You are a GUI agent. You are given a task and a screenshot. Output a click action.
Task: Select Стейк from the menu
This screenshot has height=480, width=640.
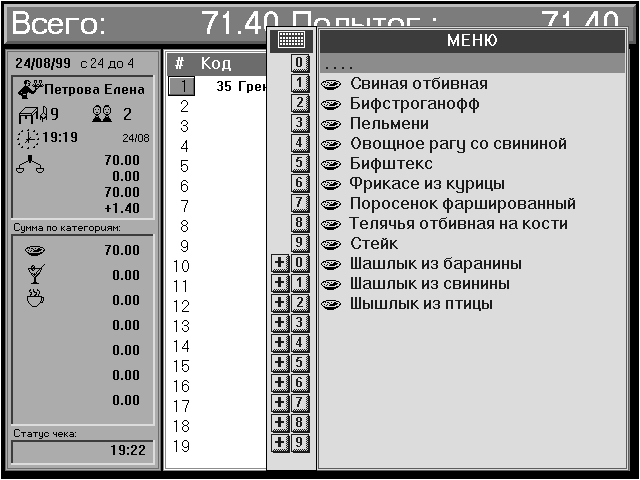472,244
